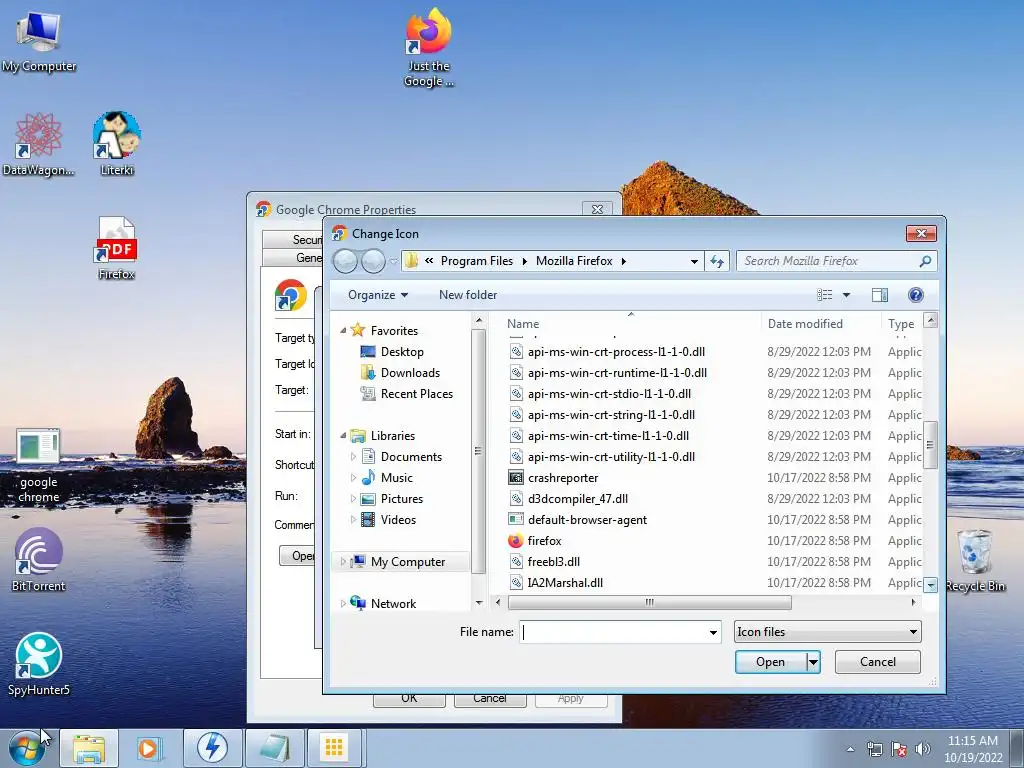Click the Change your view icon
Screen dimensions: 1024x768
(x=825, y=295)
